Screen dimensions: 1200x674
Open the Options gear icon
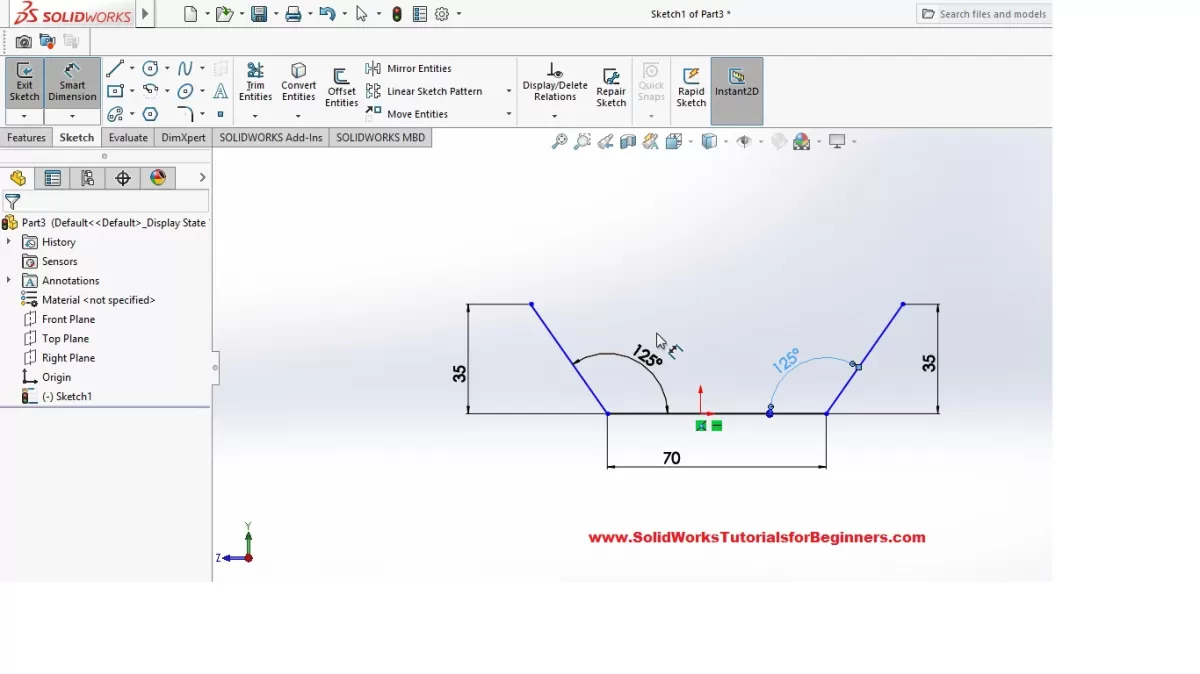[x=442, y=14]
